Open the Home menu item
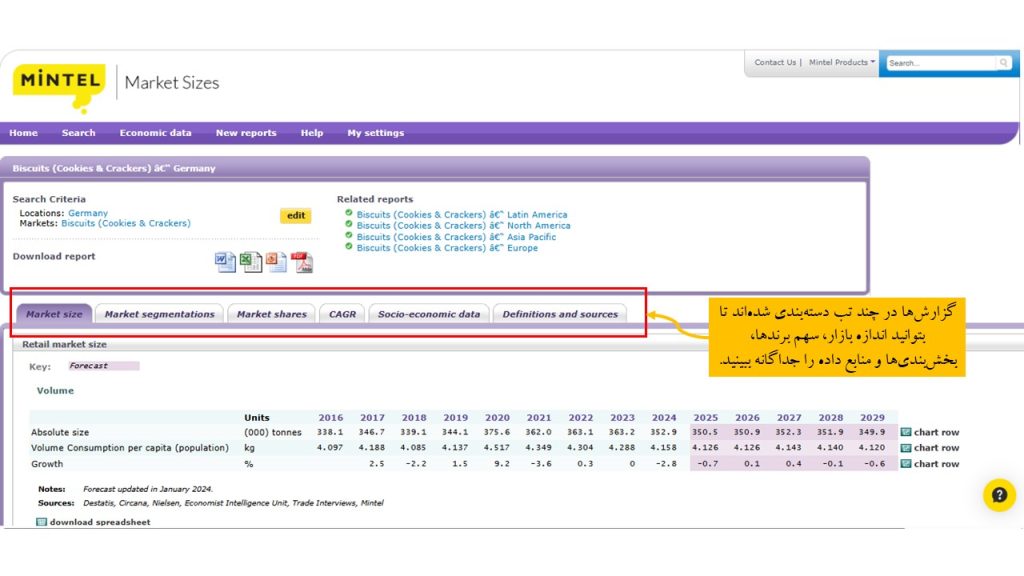1024x576 pixels. pyautogui.click(x=24, y=133)
